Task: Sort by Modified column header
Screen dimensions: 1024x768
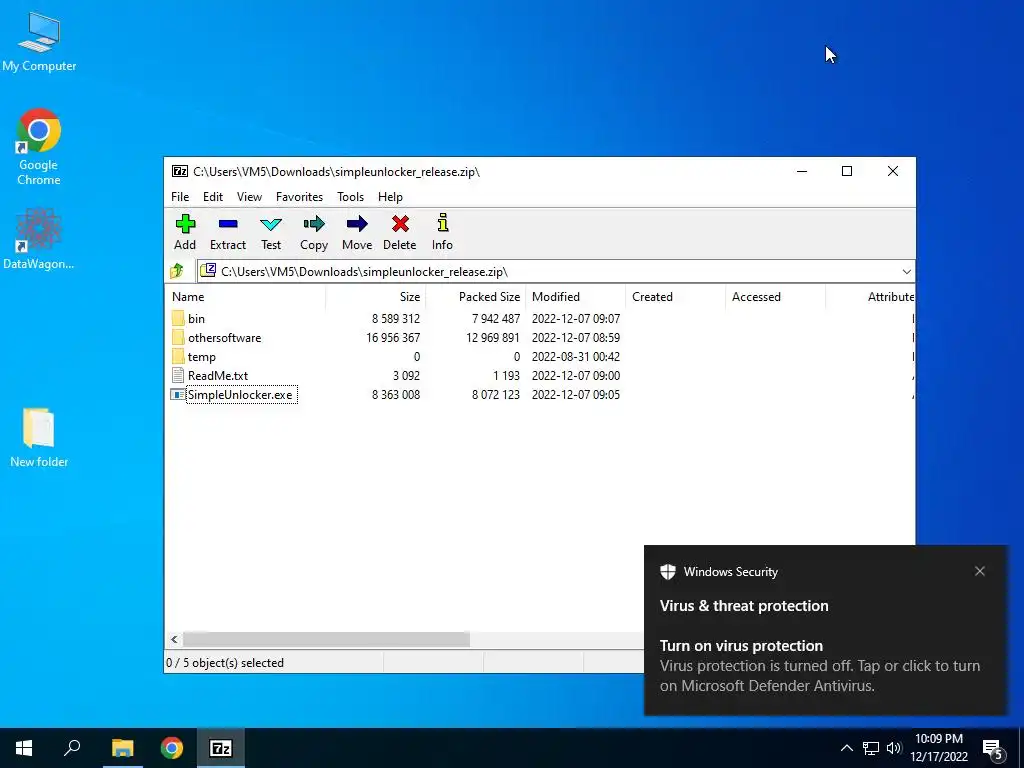Action: 575,296
